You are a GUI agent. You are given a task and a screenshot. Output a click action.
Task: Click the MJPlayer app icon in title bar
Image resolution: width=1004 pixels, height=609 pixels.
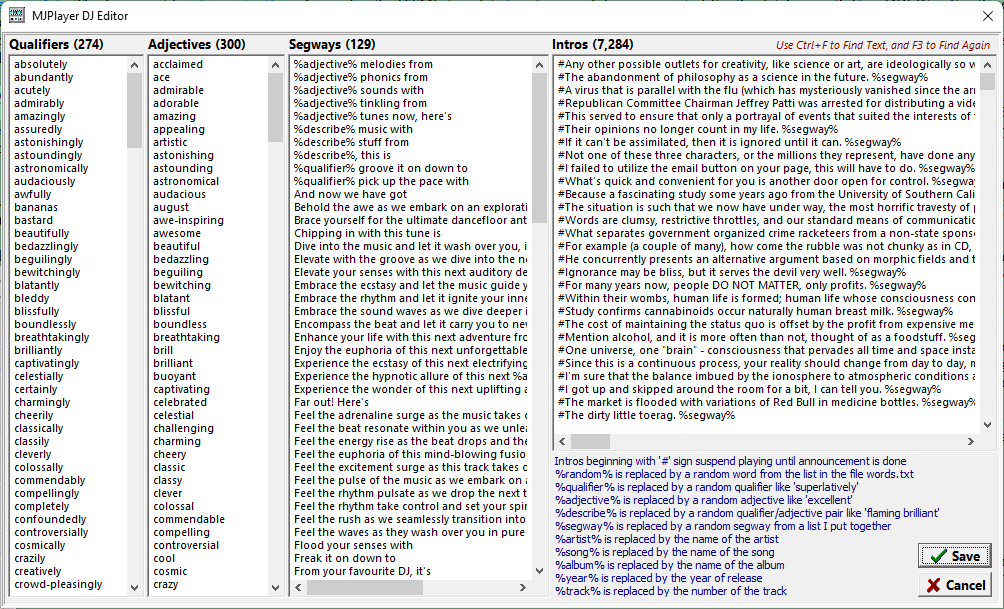pos(17,15)
